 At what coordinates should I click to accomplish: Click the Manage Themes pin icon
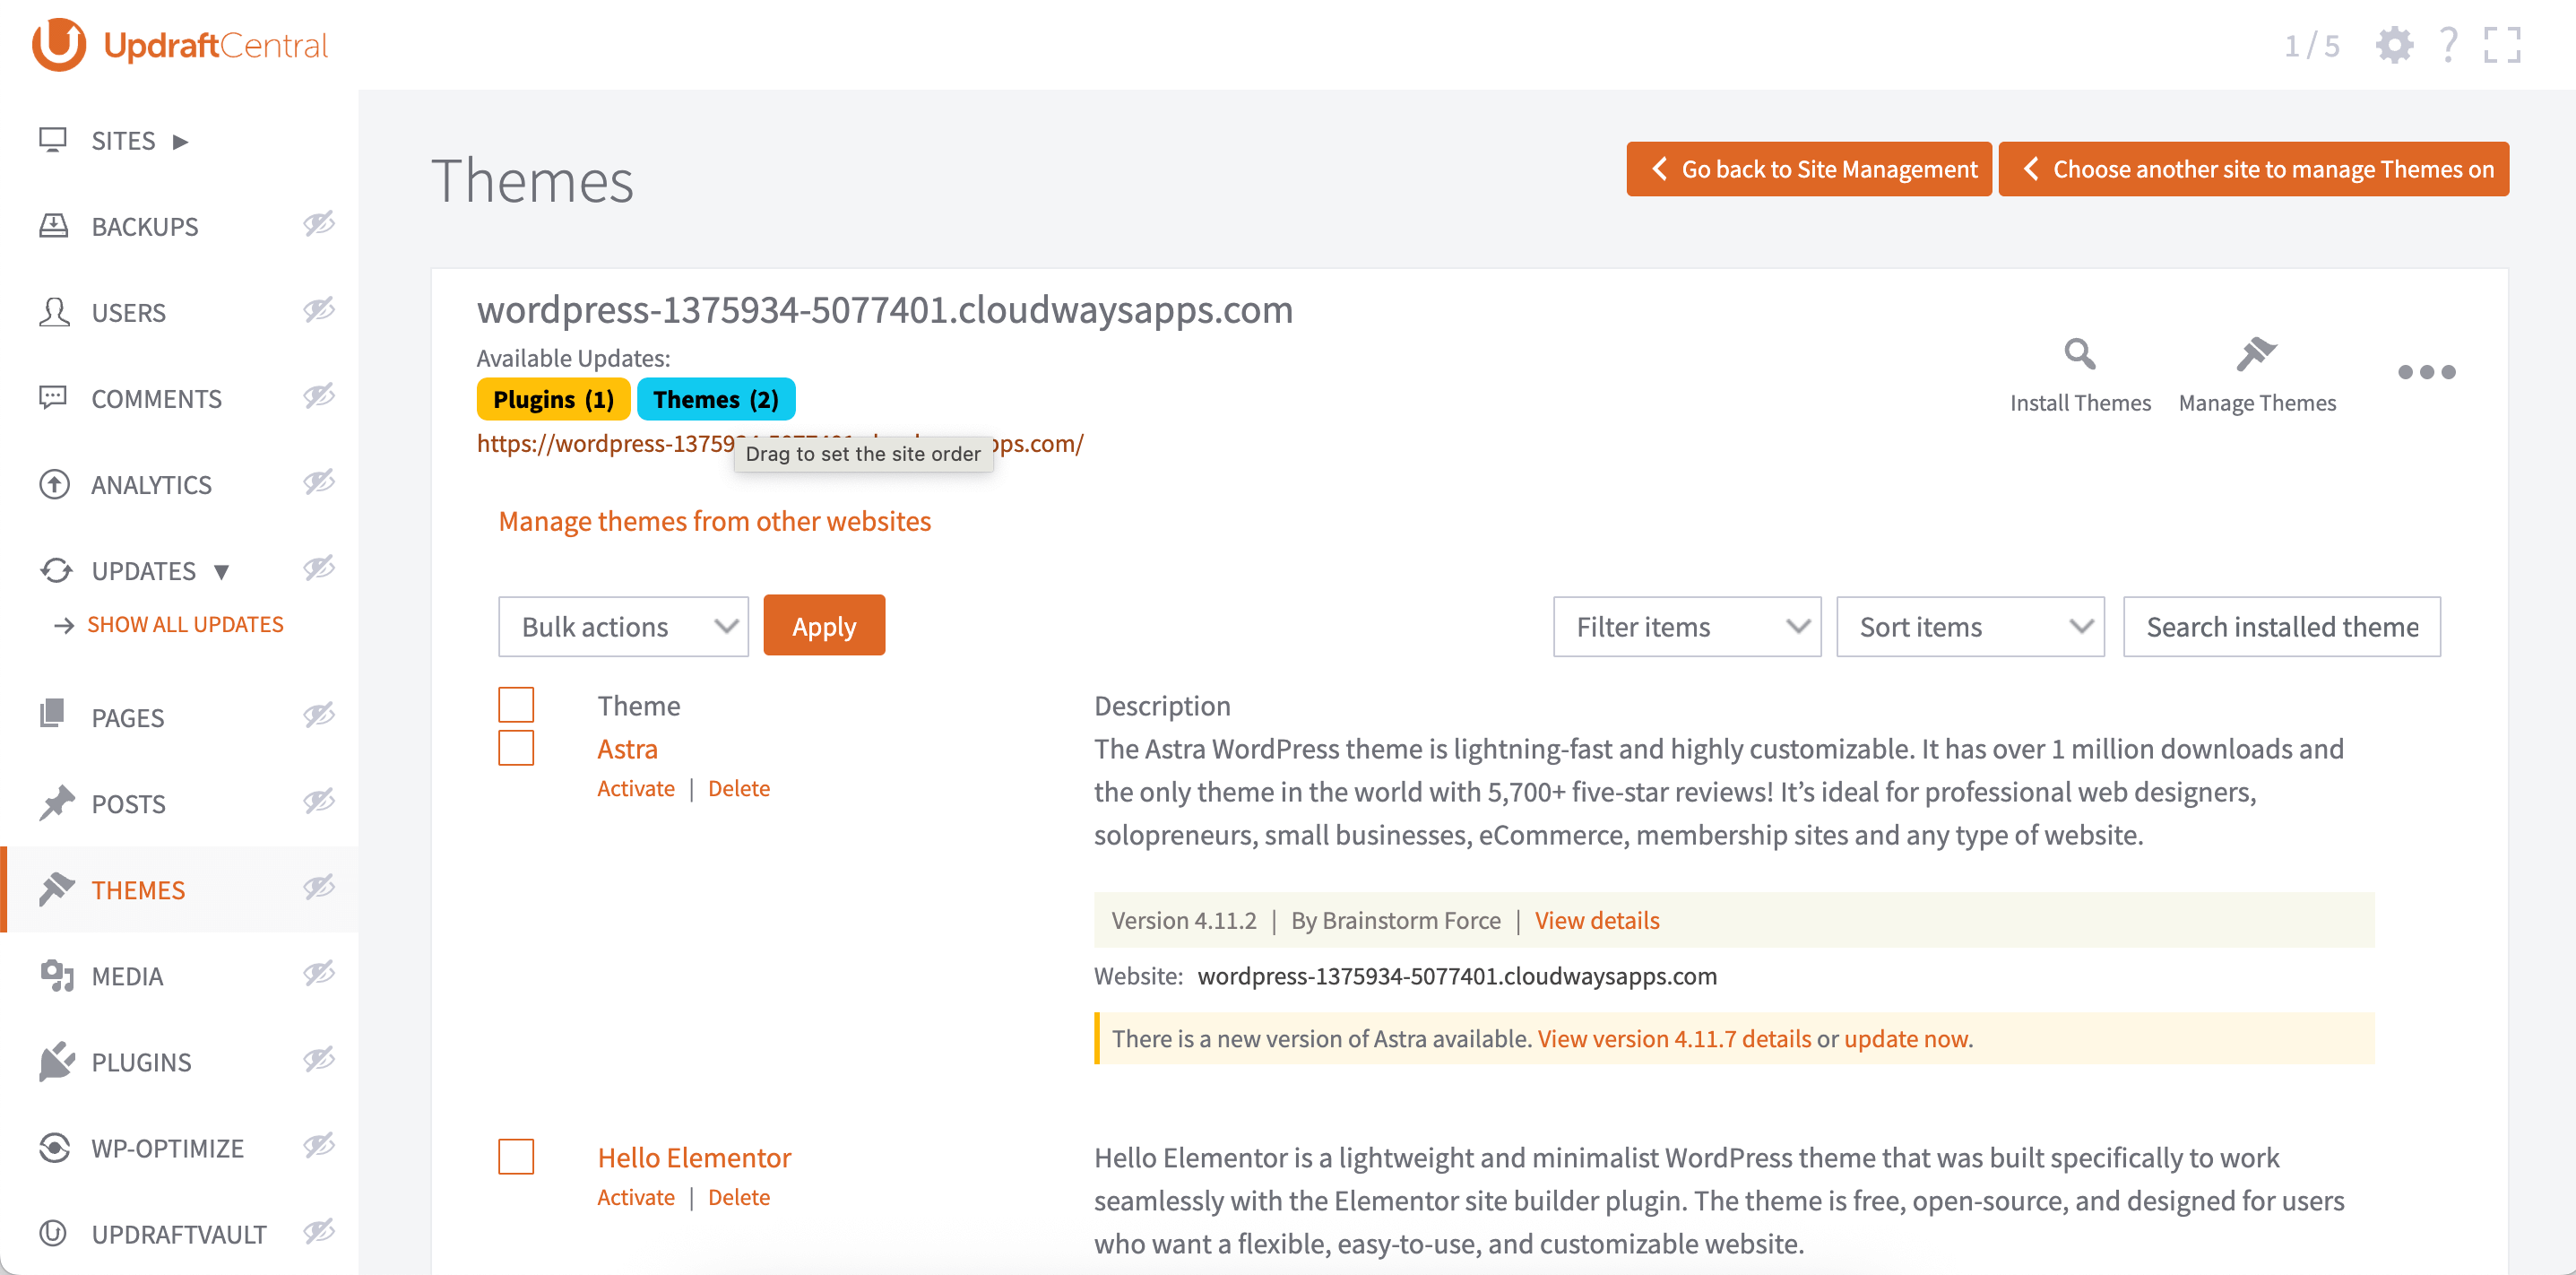click(2256, 354)
